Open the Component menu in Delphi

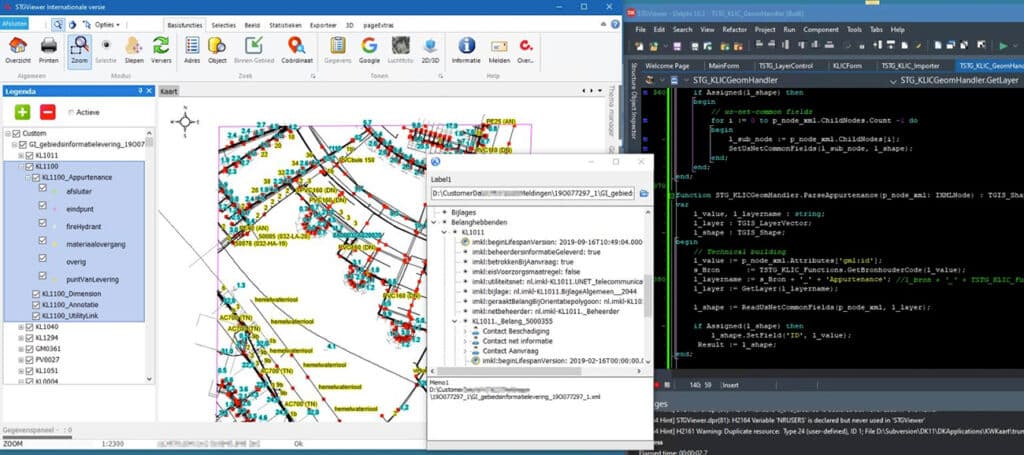tap(821, 29)
